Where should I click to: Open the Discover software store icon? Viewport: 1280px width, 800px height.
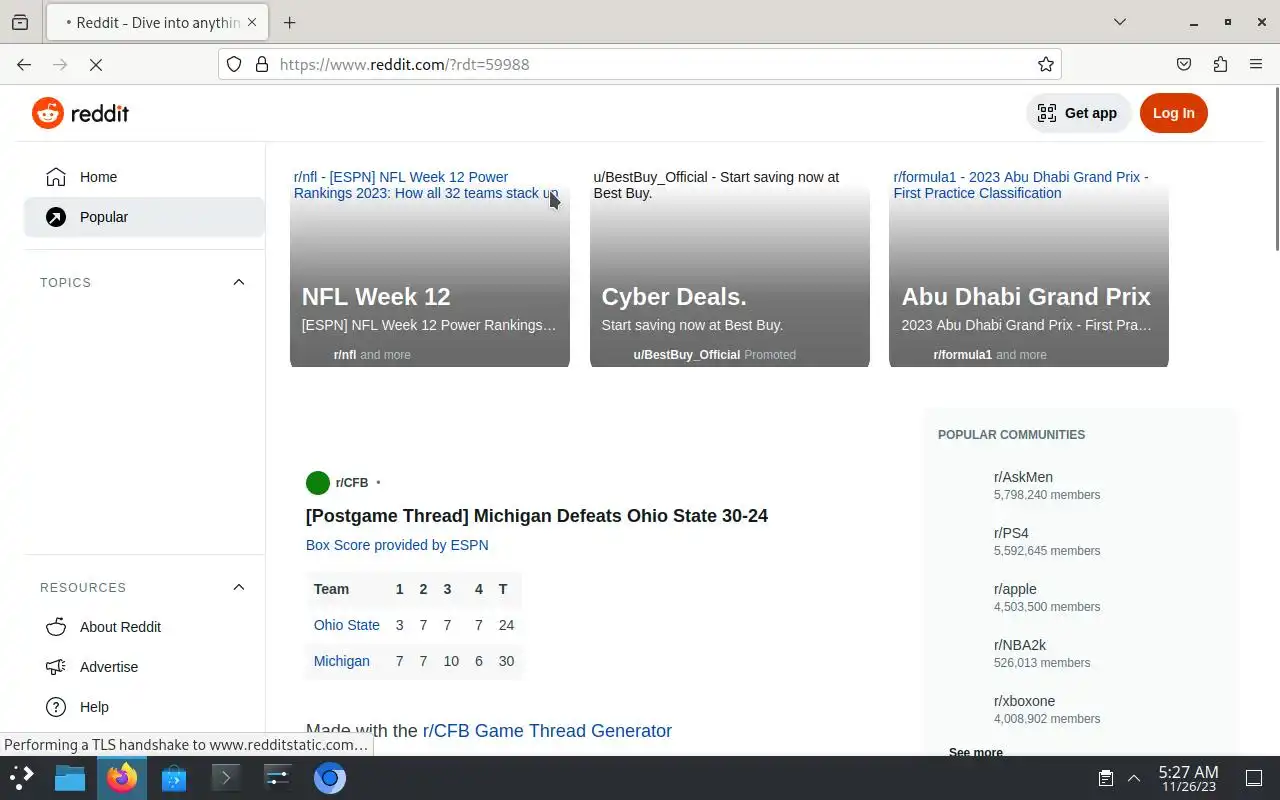coord(174,777)
